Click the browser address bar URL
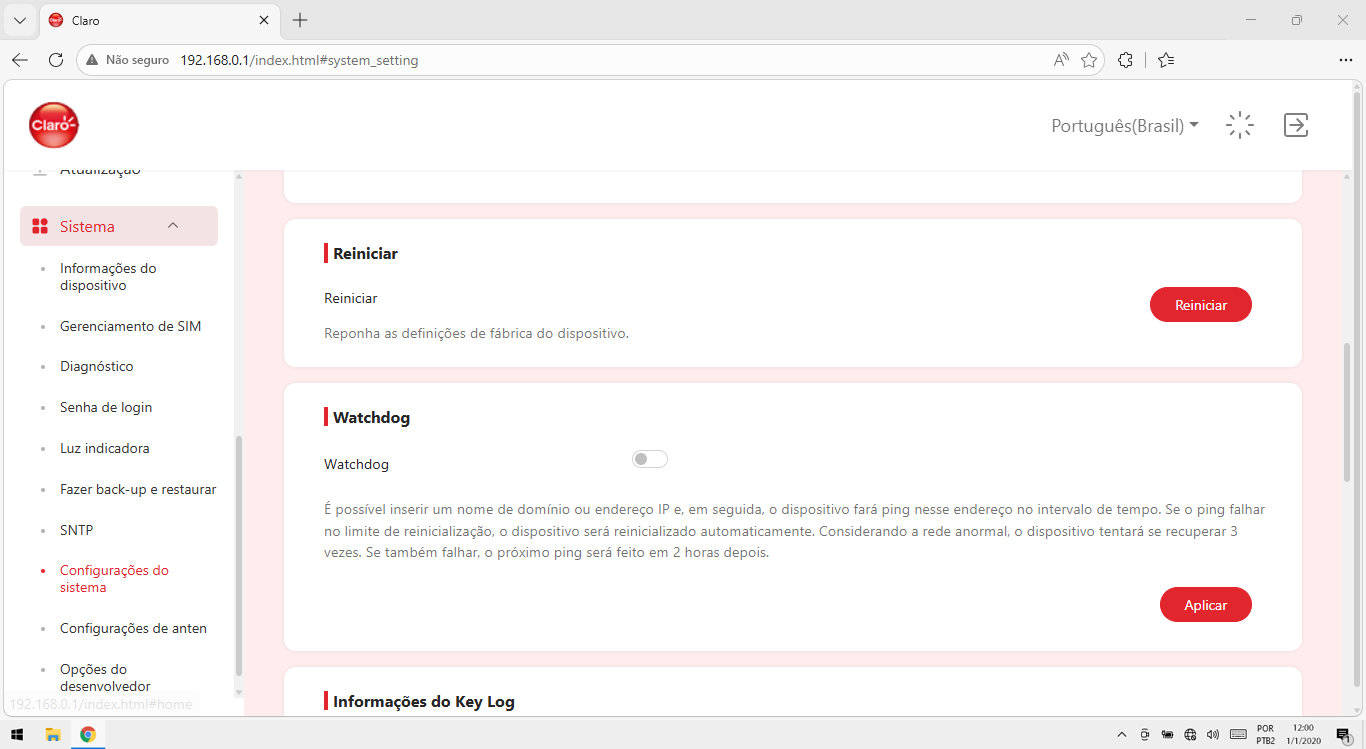This screenshot has height=749, width=1366. 299,60
